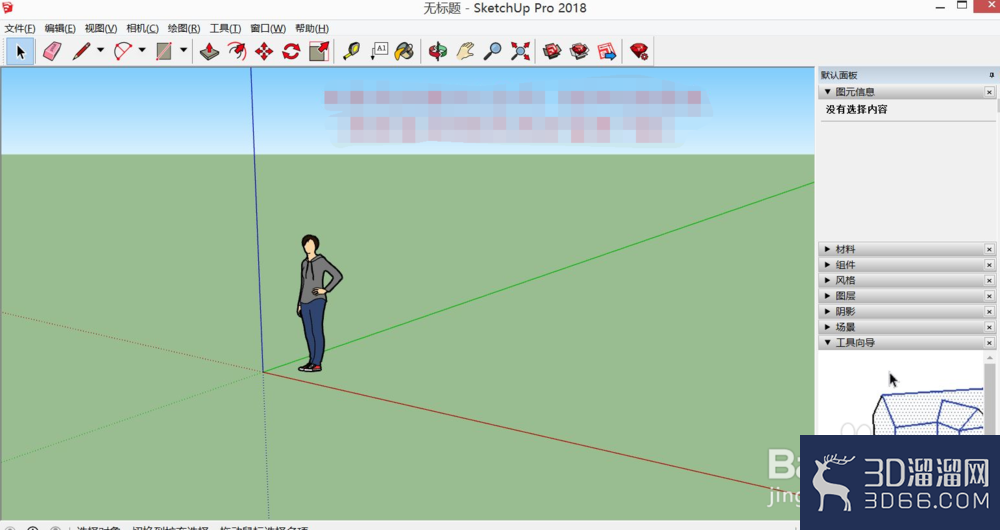Open the 视图(V) menu
The height and width of the screenshot is (530, 1000).
(101, 29)
